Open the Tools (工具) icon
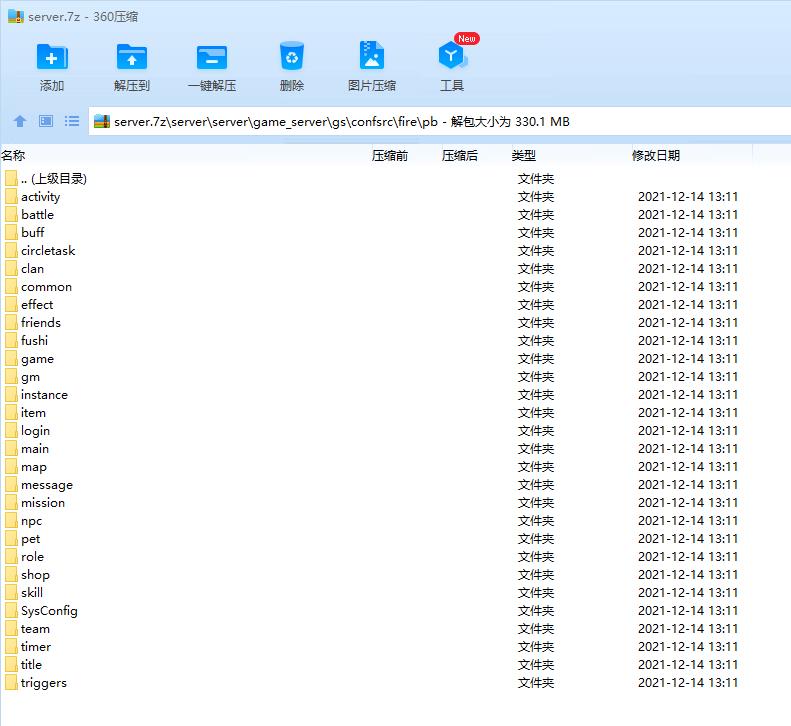 pos(451,57)
